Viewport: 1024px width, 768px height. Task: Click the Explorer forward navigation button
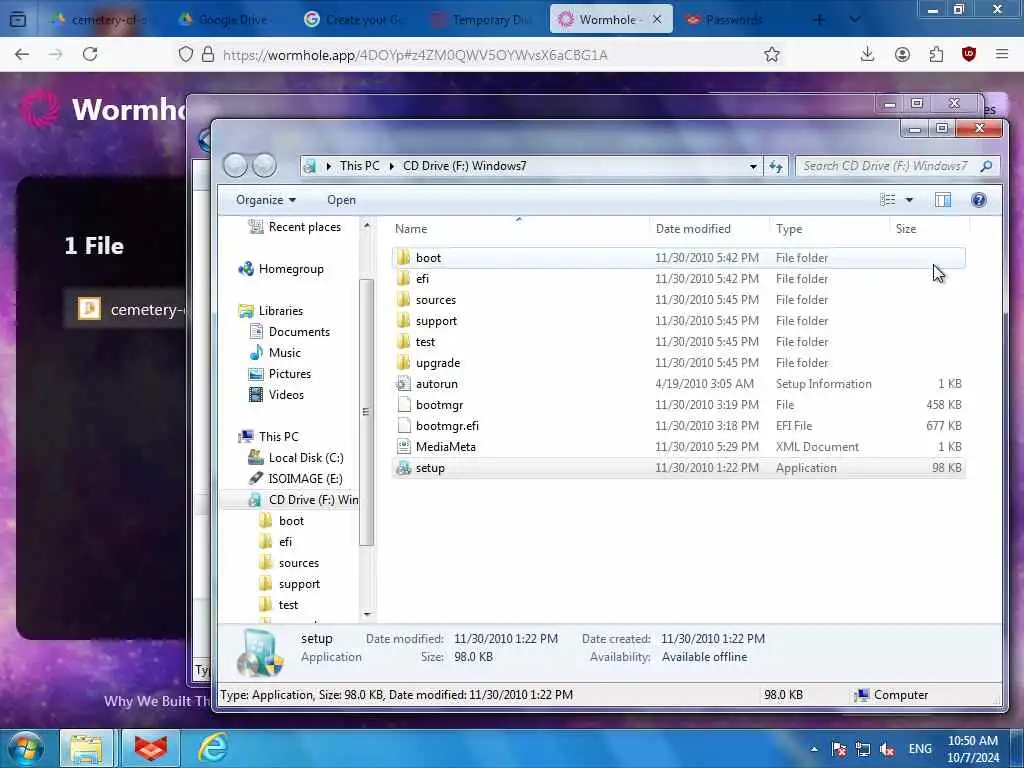click(x=264, y=165)
